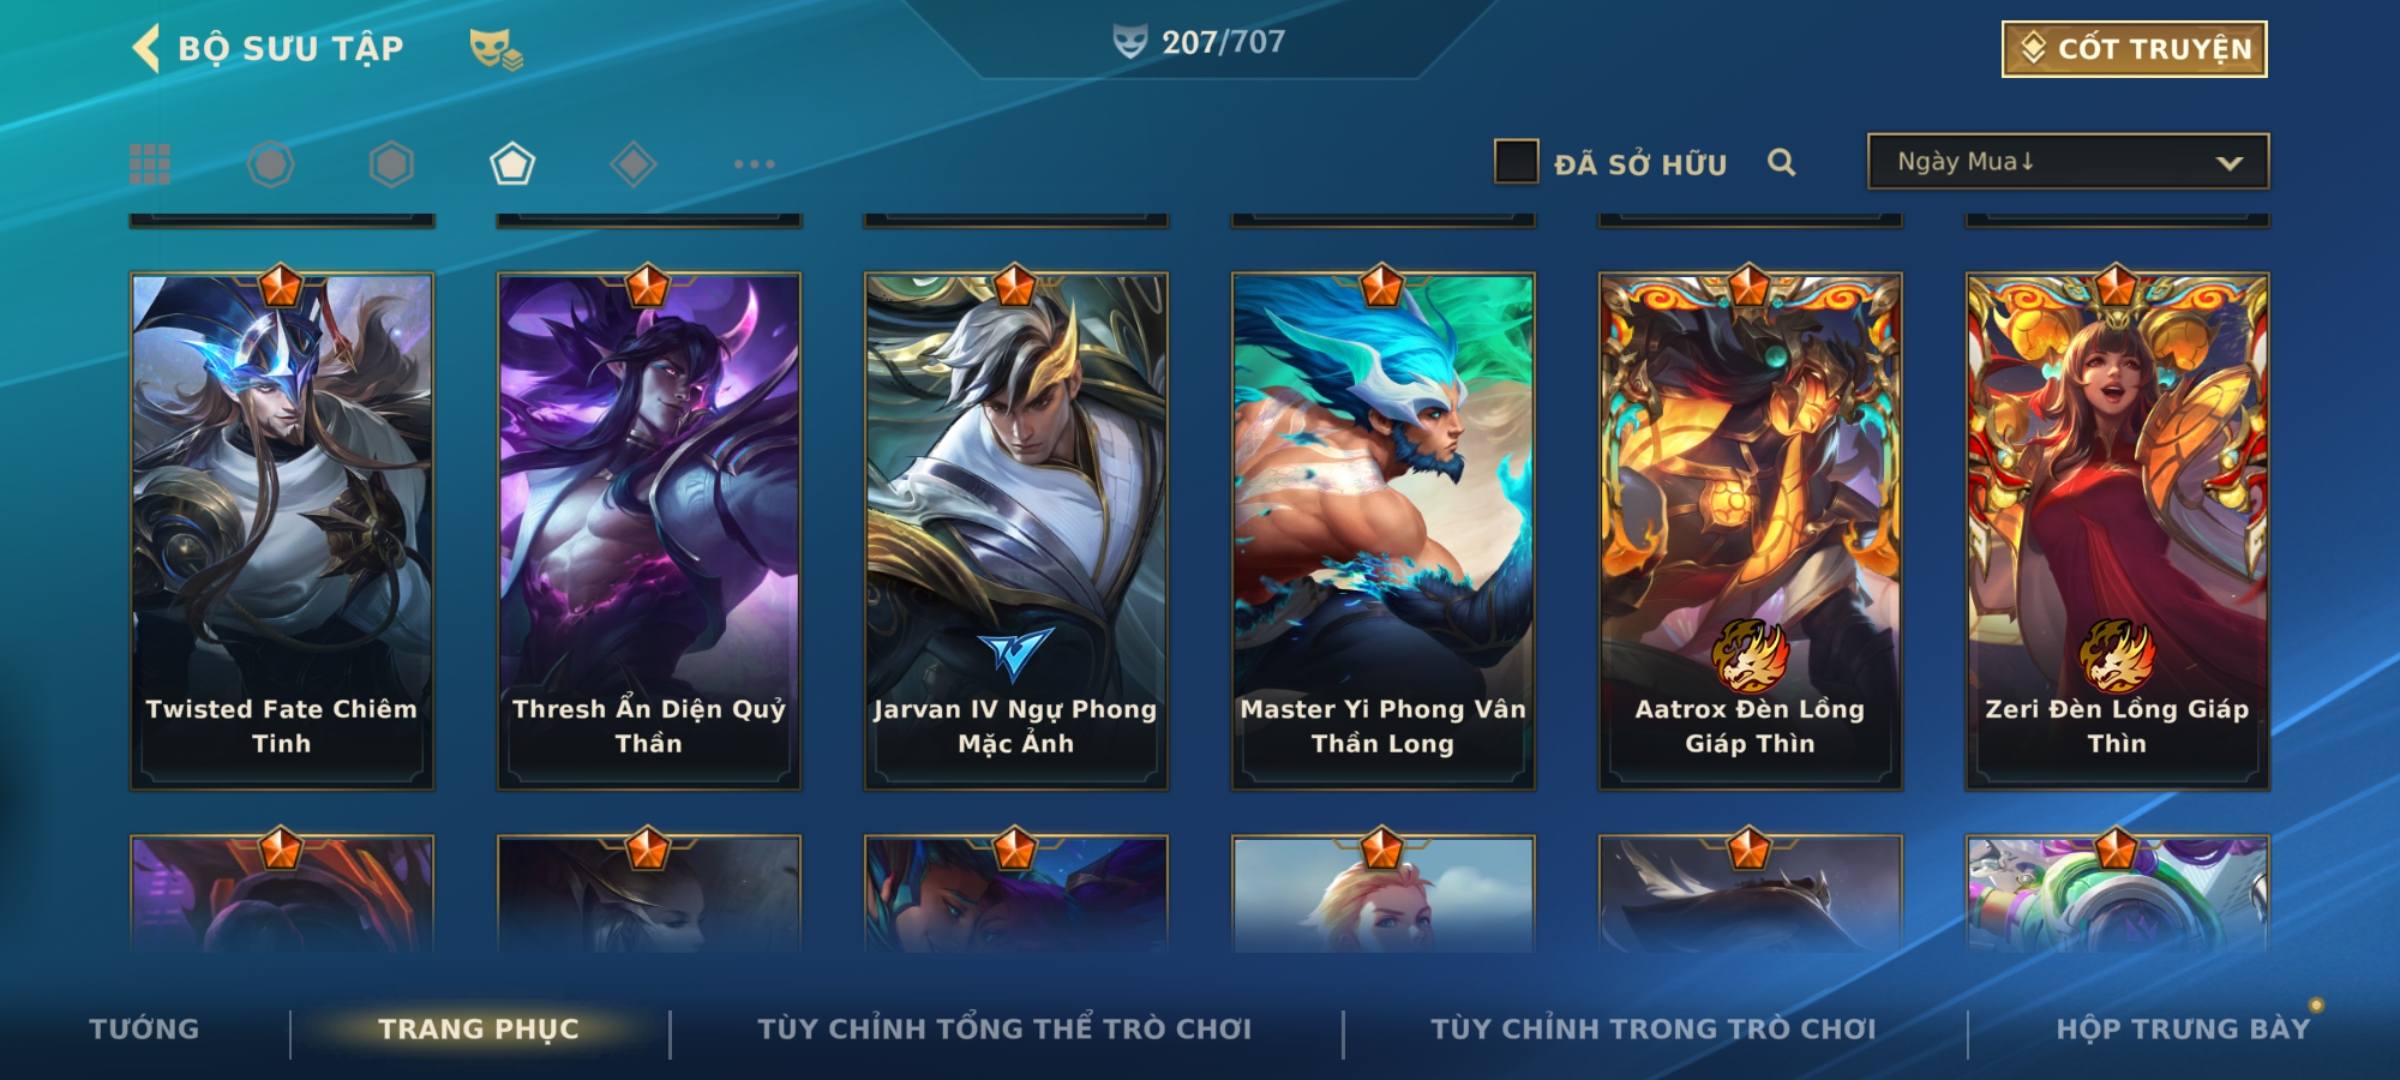Open the Hộp Trưng Bày tab
Image resolution: width=2400 pixels, height=1080 pixels.
pos(2183,1029)
